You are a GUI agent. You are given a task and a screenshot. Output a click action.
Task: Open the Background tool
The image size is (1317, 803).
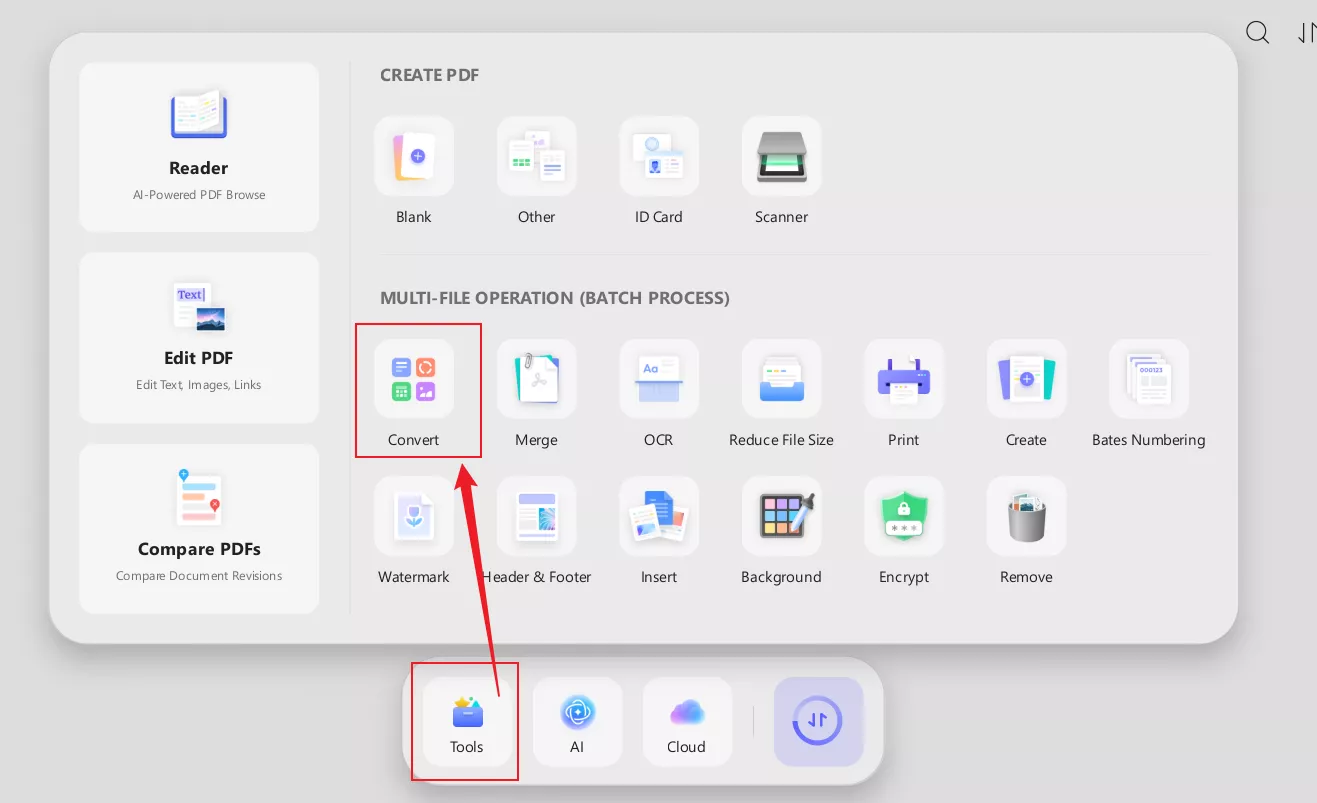[x=781, y=516]
